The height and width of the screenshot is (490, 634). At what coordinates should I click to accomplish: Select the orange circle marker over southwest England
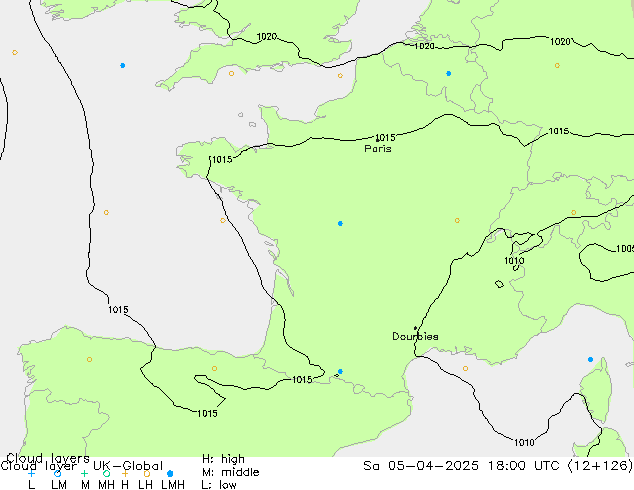click(x=231, y=74)
